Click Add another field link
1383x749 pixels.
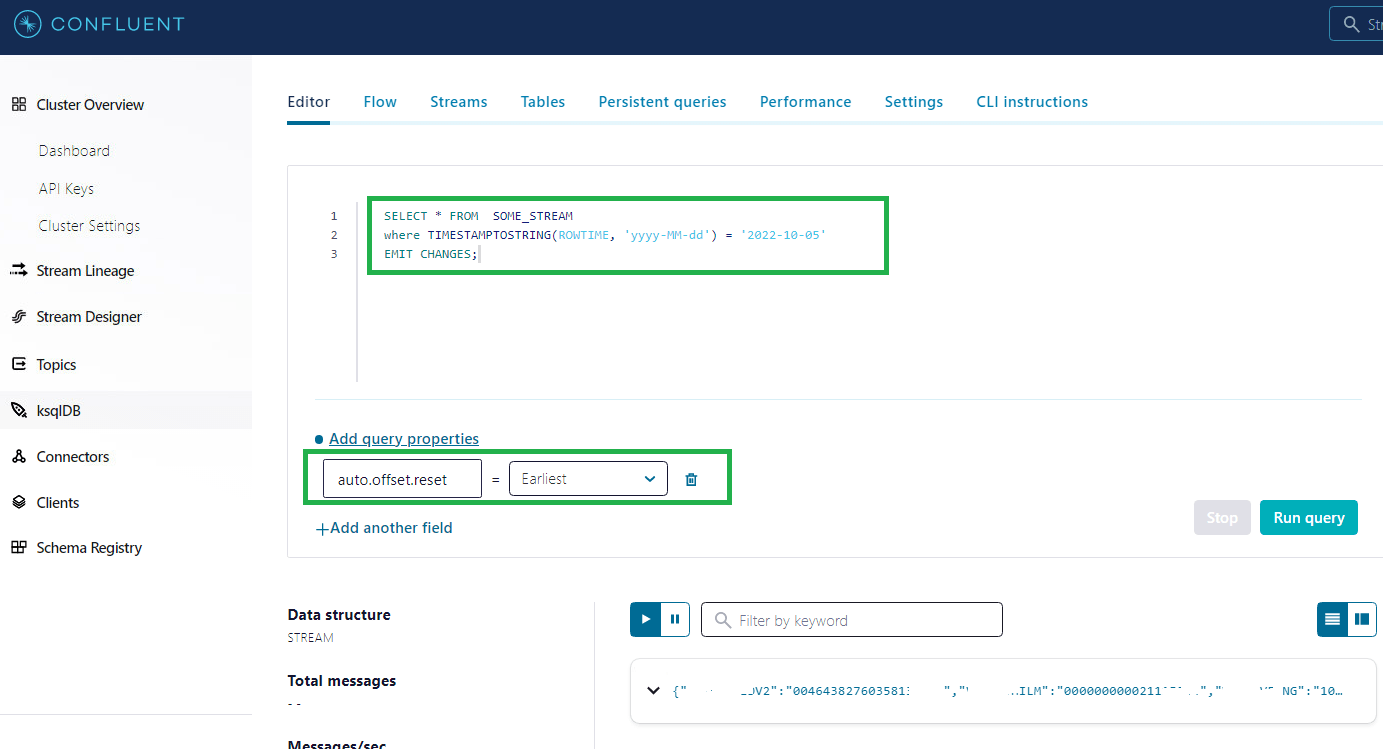click(x=384, y=527)
